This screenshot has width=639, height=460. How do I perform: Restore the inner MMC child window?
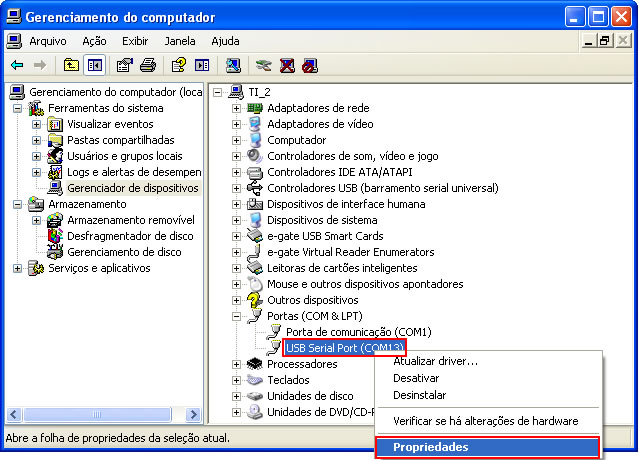[x=604, y=41]
